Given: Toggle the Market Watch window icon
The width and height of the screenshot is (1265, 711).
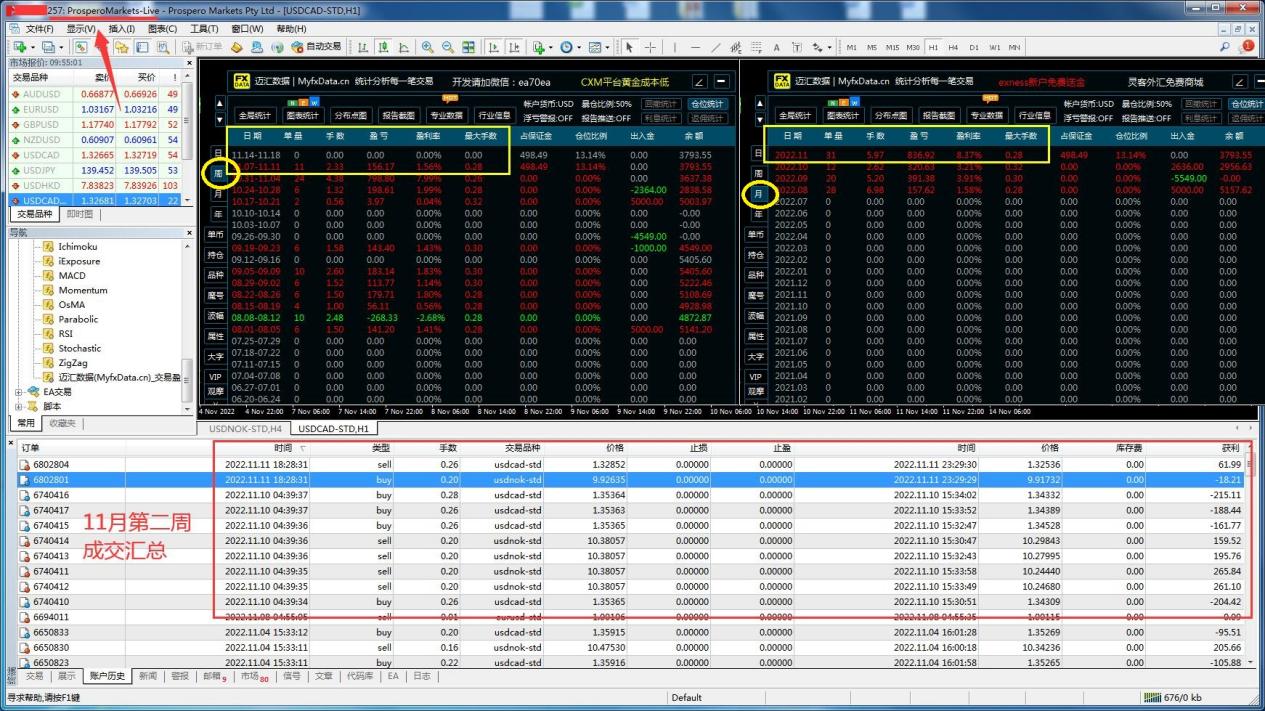Looking at the screenshot, I should click(x=80, y=47).
